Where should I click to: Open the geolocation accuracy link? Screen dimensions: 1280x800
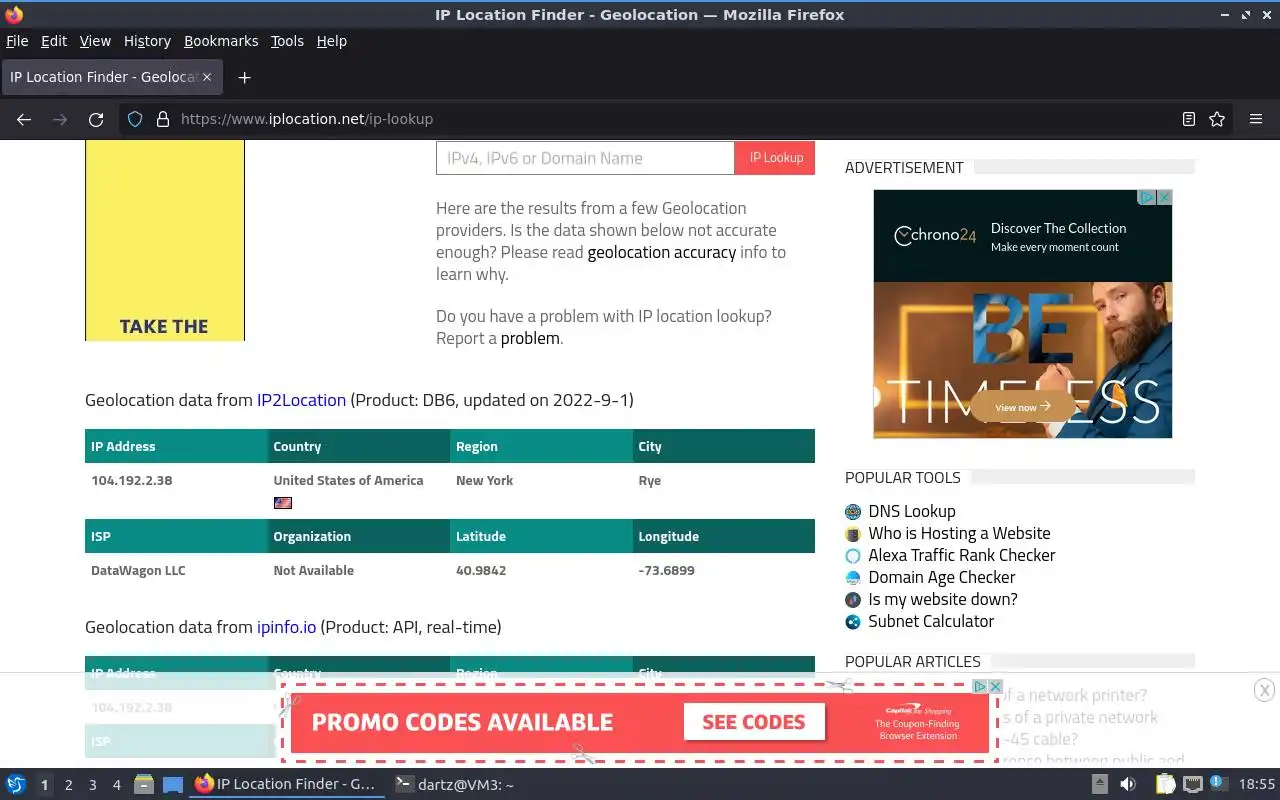coord(662,252)
